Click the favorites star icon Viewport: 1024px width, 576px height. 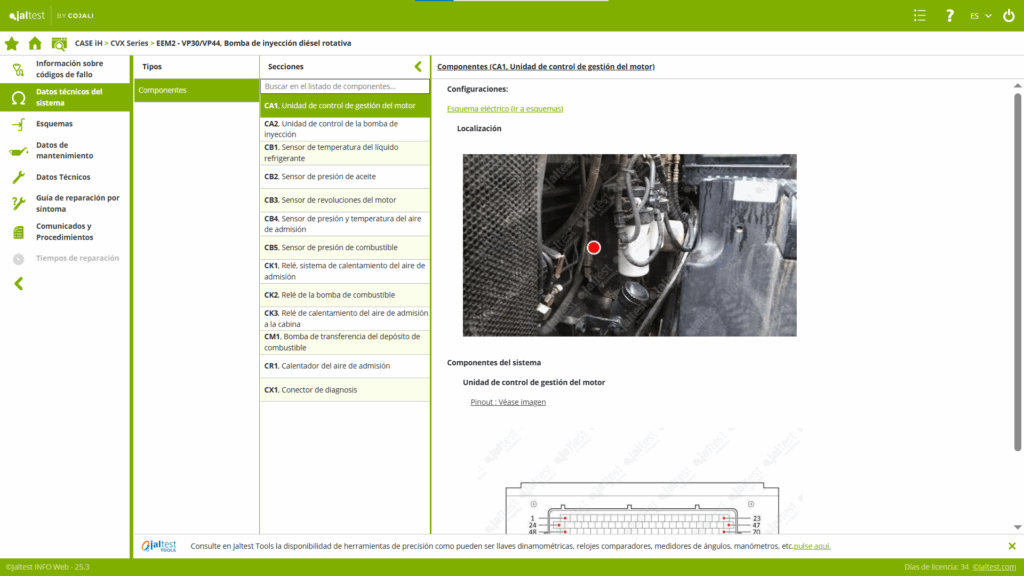12,43
